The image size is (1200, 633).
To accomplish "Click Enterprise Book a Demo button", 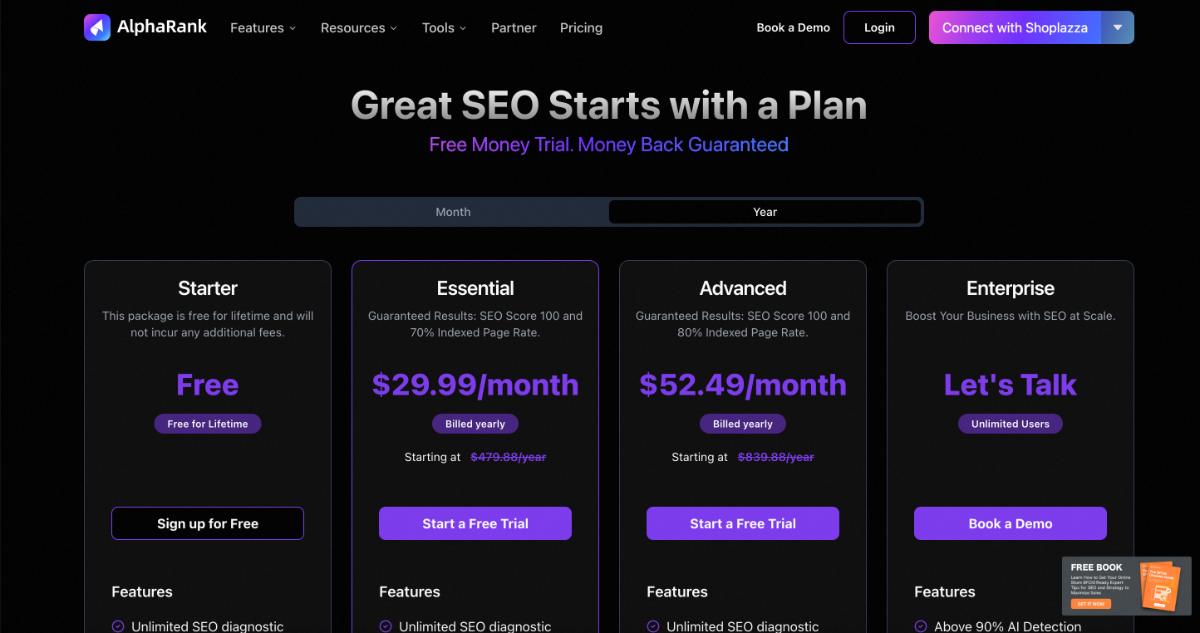I will coord(1010,523).
